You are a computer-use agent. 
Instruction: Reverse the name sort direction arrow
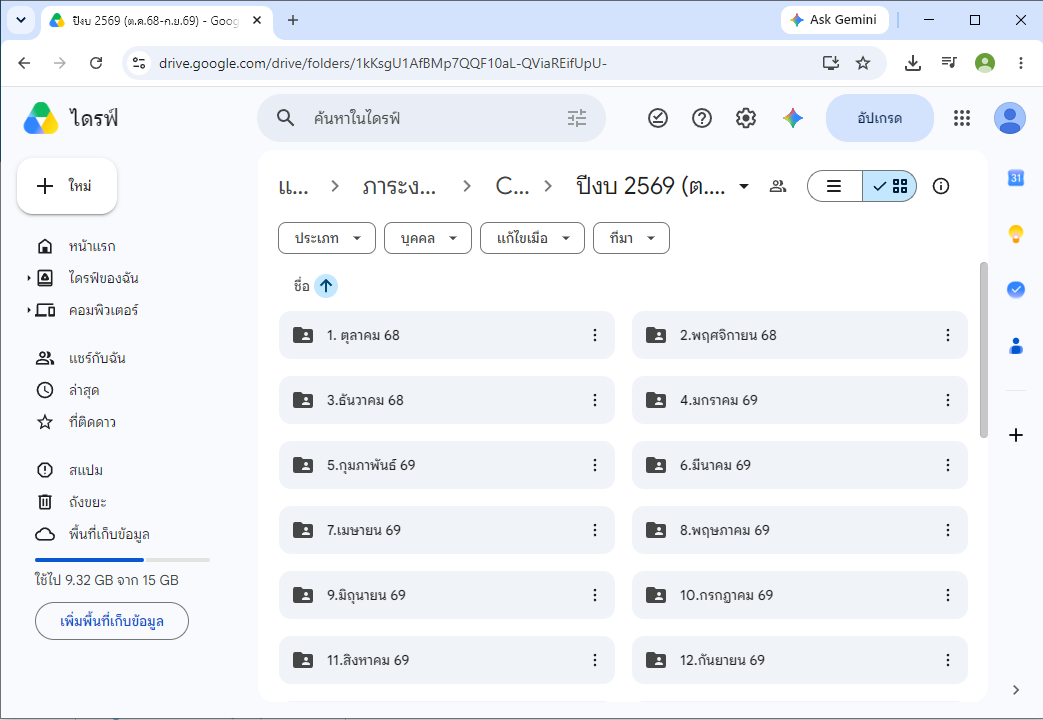[x=326, y=286]
